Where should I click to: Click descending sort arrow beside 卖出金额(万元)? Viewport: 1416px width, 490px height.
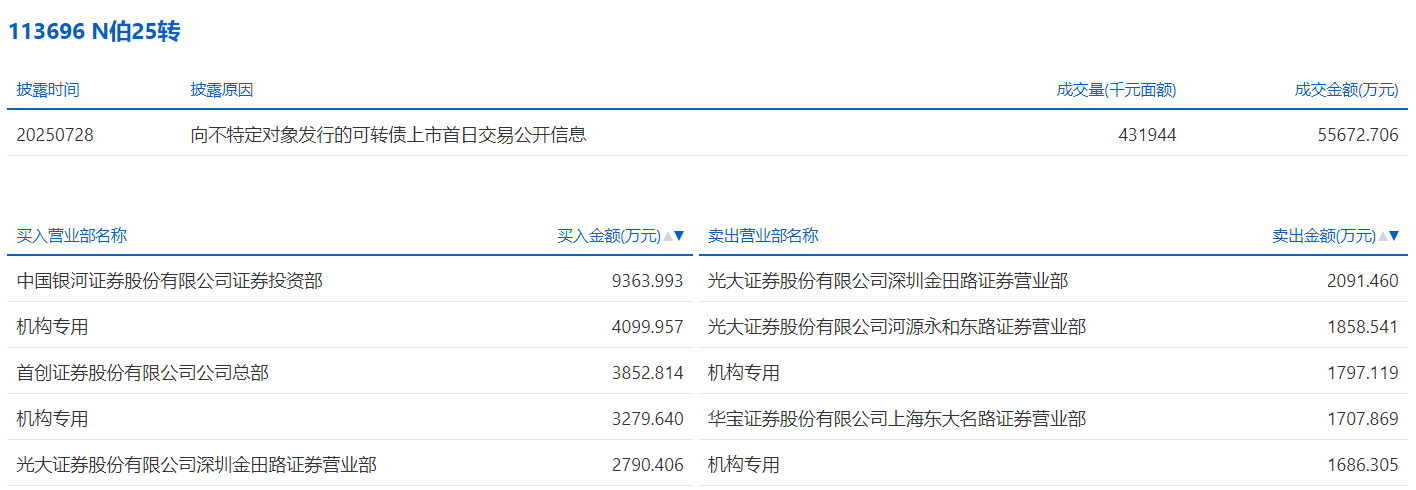coord(1394,236)
